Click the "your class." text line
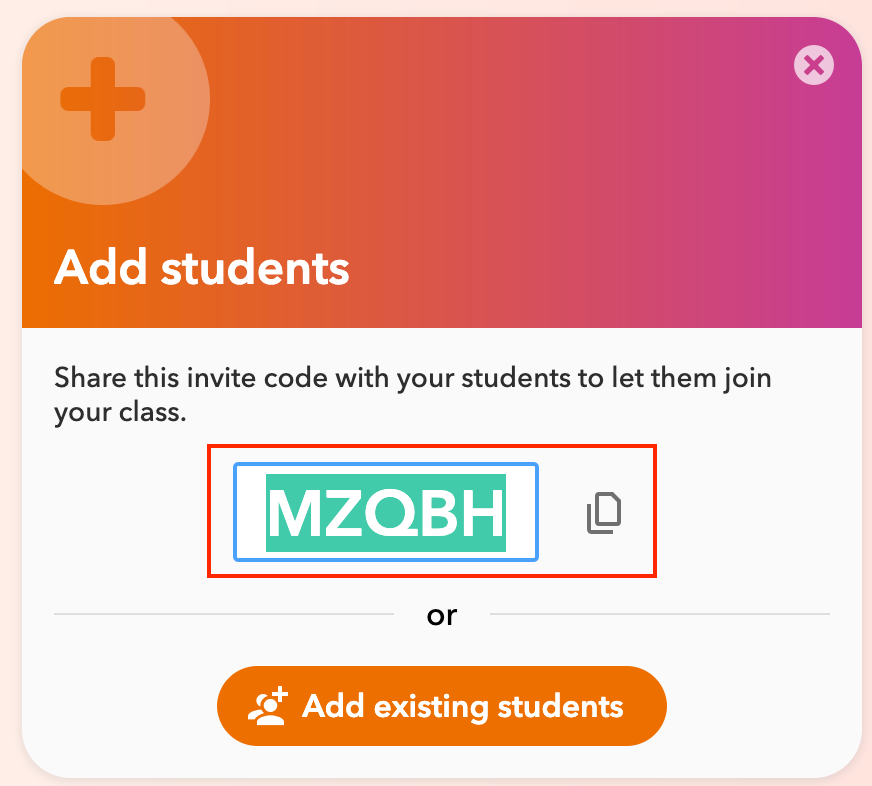 [120, 413]
